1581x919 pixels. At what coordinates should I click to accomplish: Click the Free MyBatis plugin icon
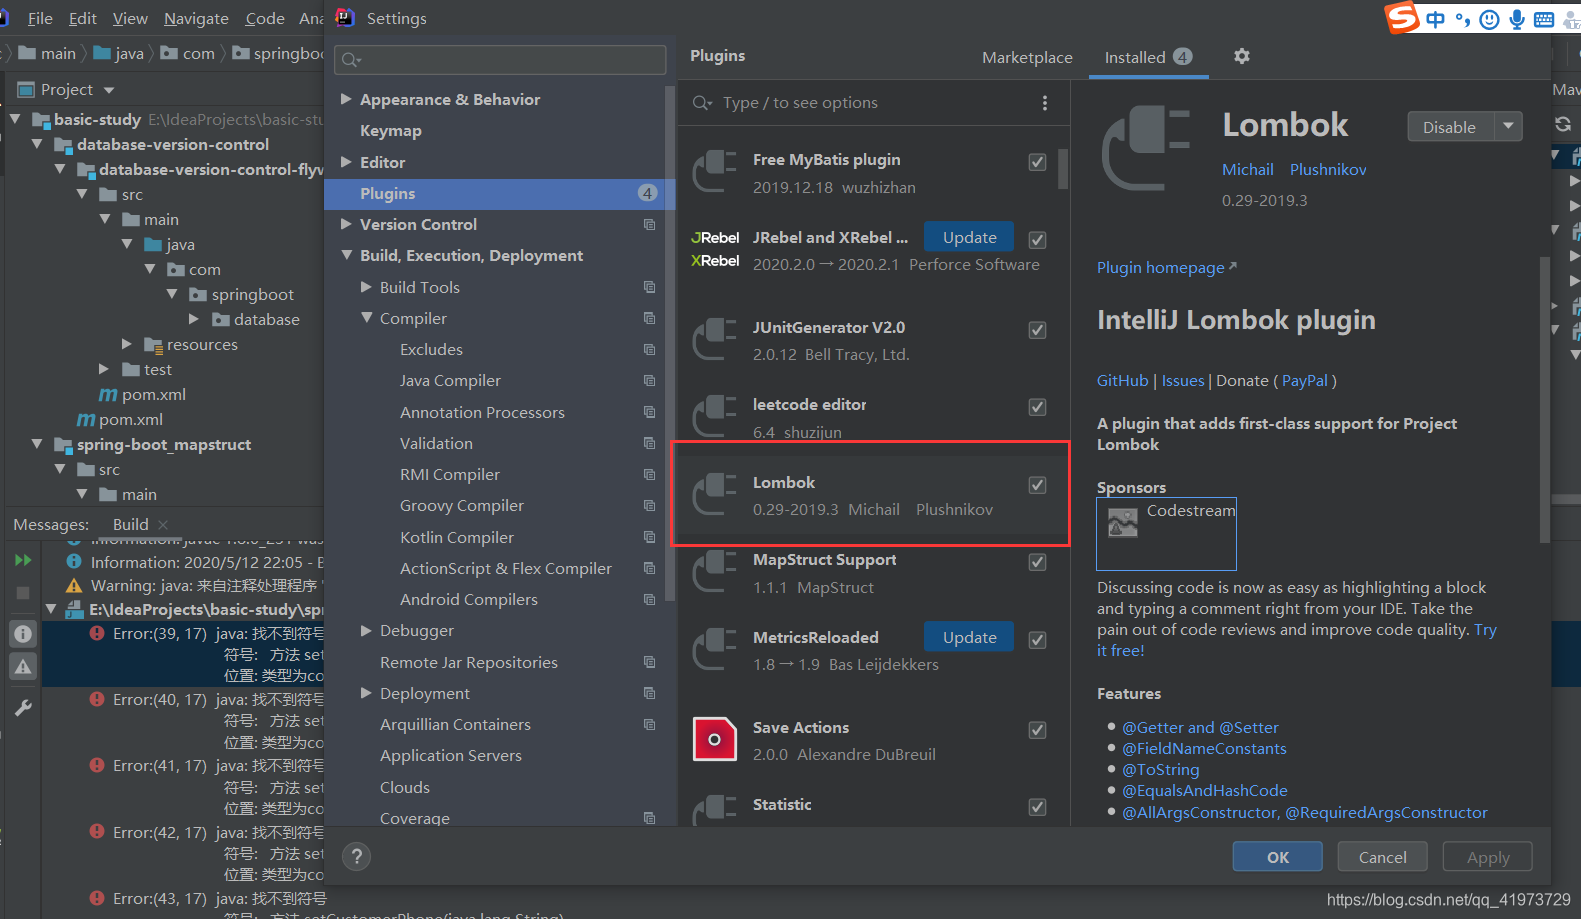pos(714,172)
